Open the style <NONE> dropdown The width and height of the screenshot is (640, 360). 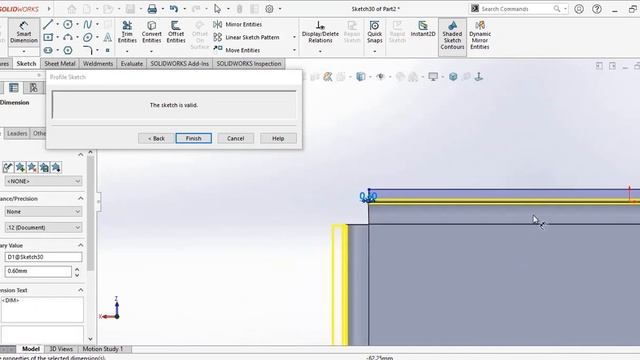pyautogui.click(x=43, y=181)
